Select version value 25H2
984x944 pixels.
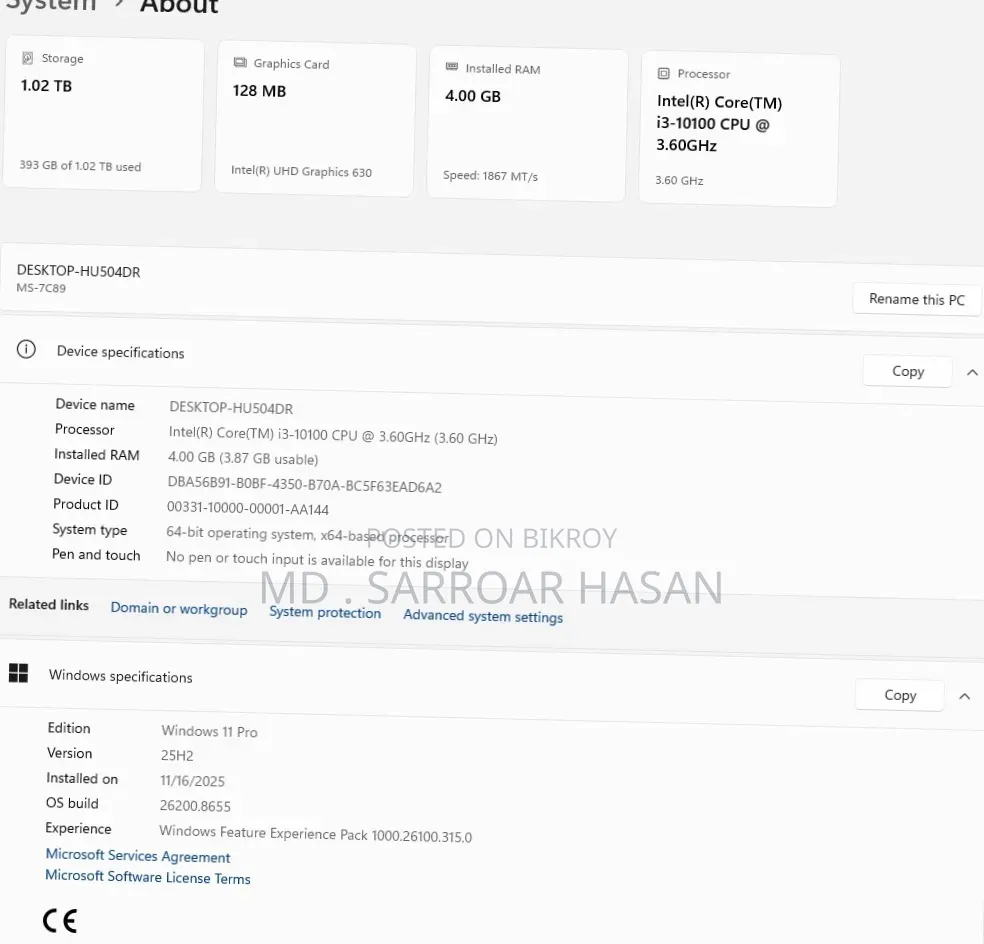[177, 755]
